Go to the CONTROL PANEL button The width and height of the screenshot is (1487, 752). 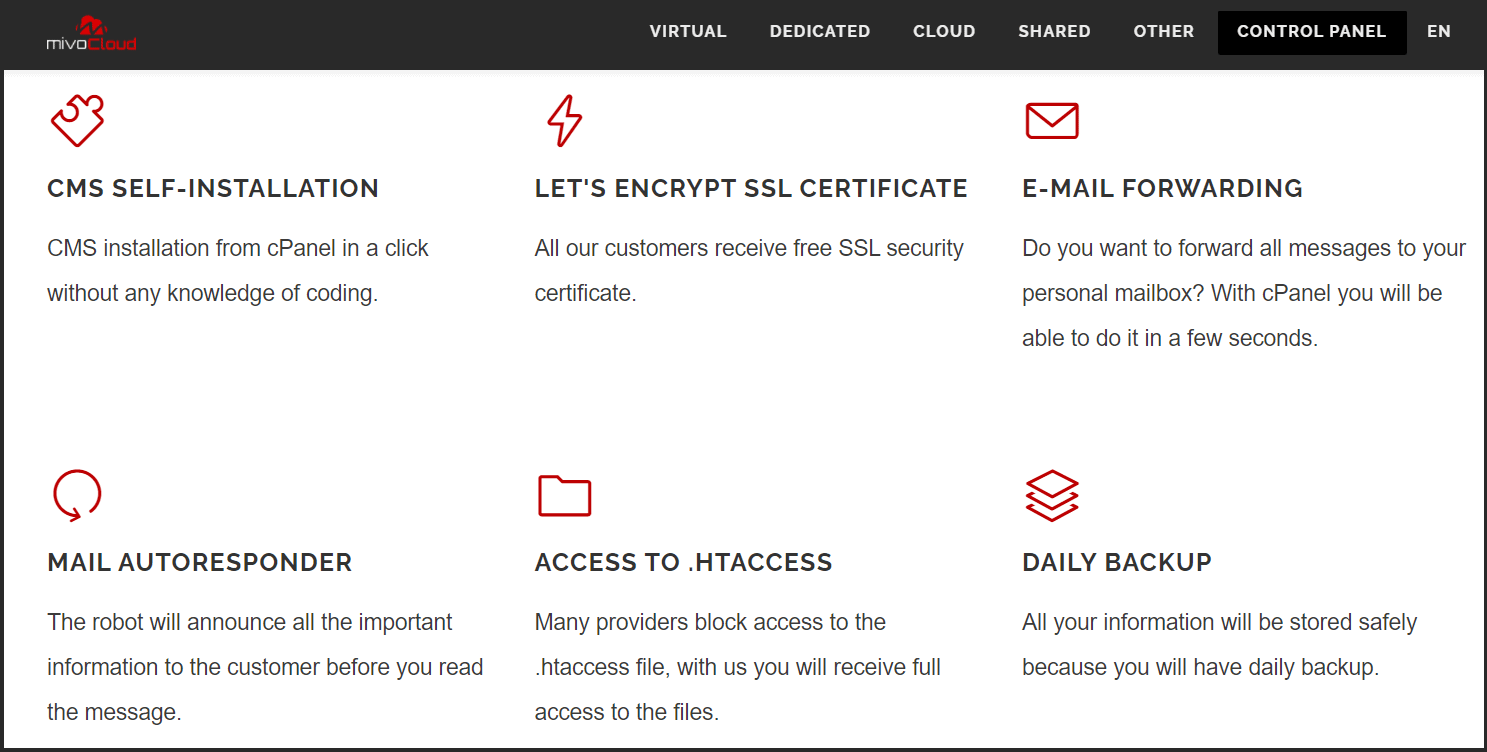pos(1312,32)
